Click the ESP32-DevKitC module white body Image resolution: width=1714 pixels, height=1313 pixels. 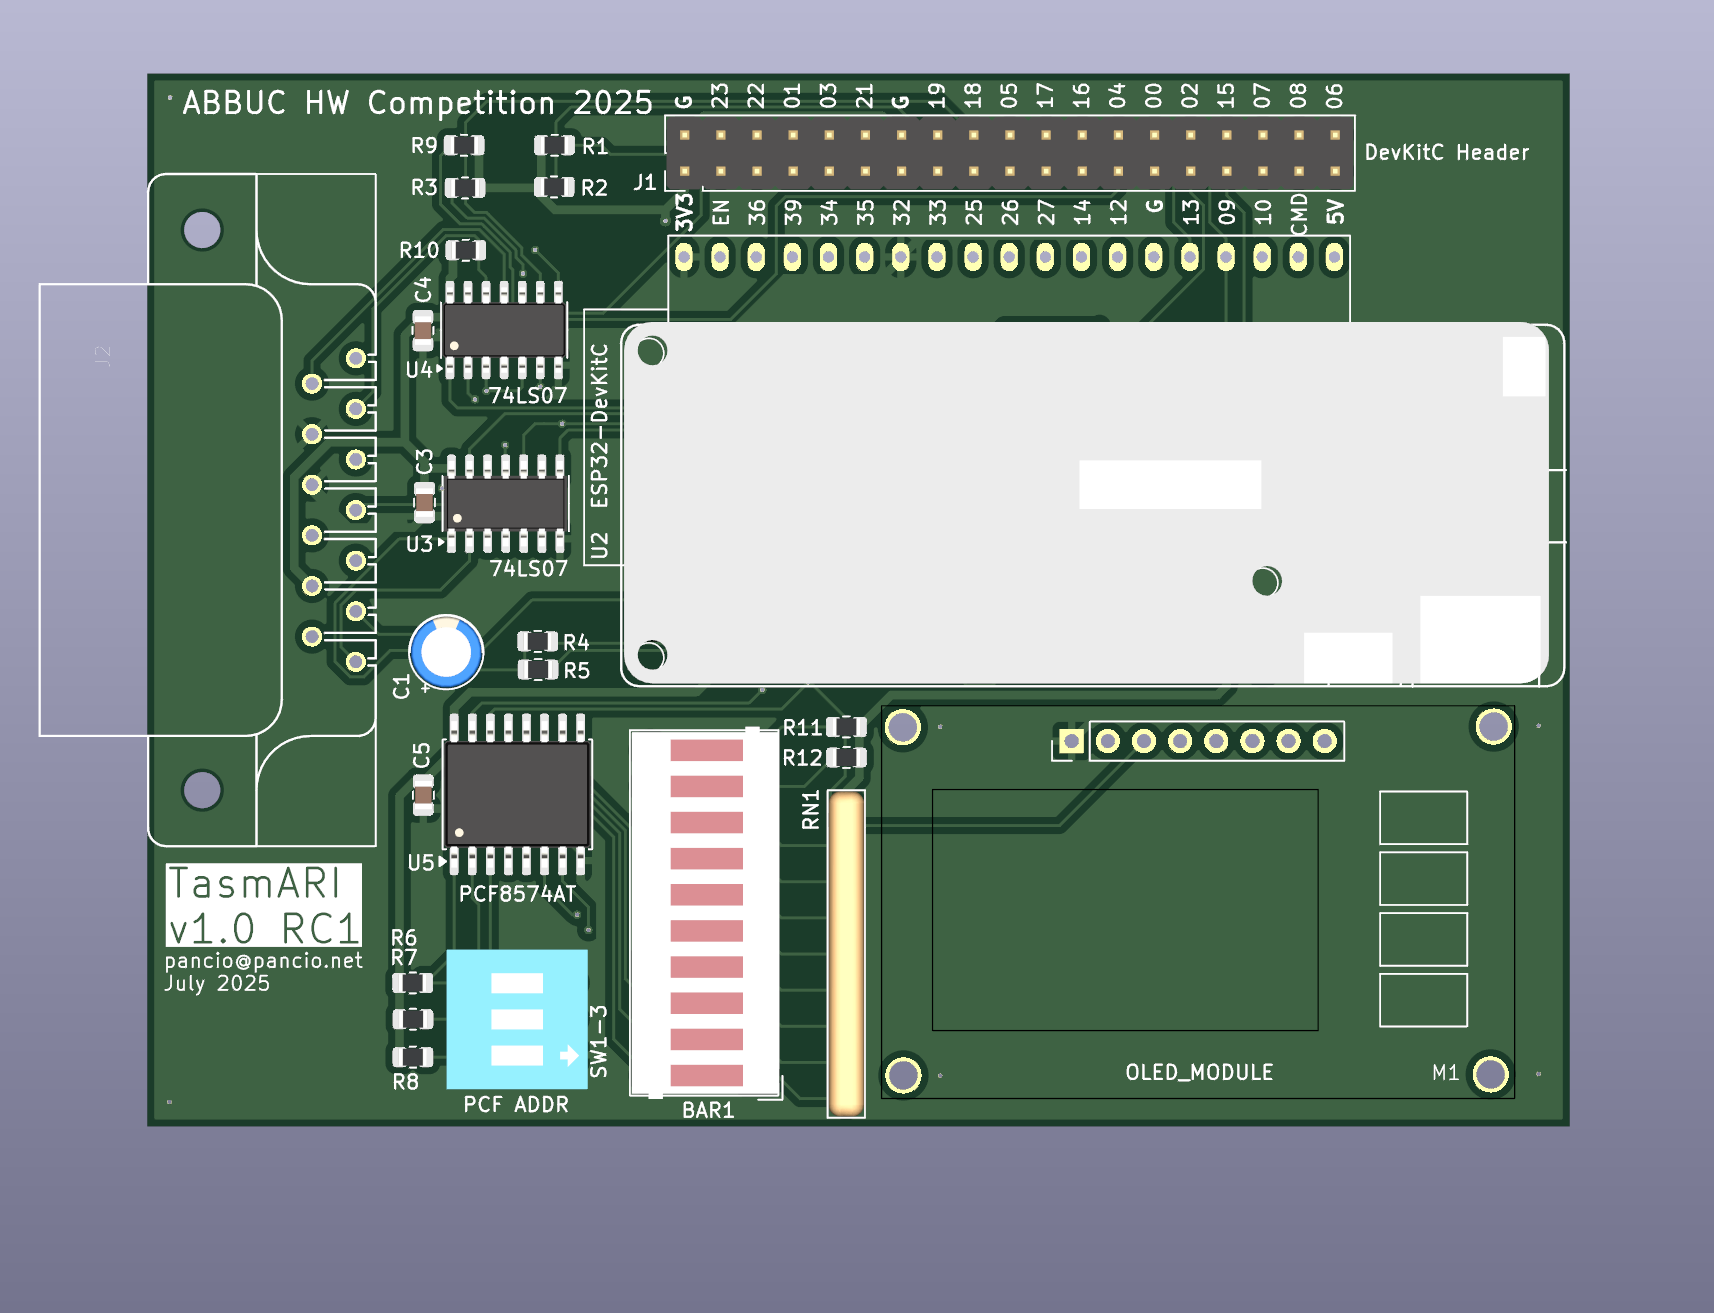pyautogui.click(x=1084, y=503)
